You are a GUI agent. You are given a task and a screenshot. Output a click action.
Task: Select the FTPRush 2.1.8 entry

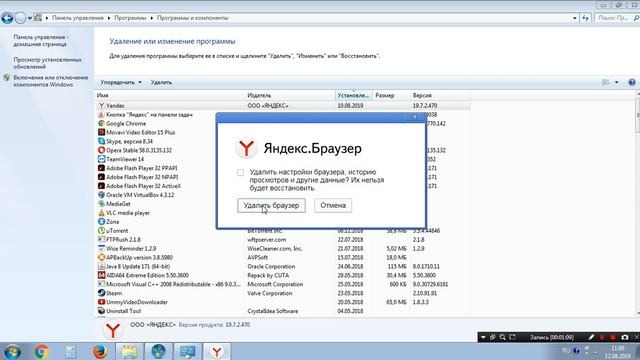point(123,240)
